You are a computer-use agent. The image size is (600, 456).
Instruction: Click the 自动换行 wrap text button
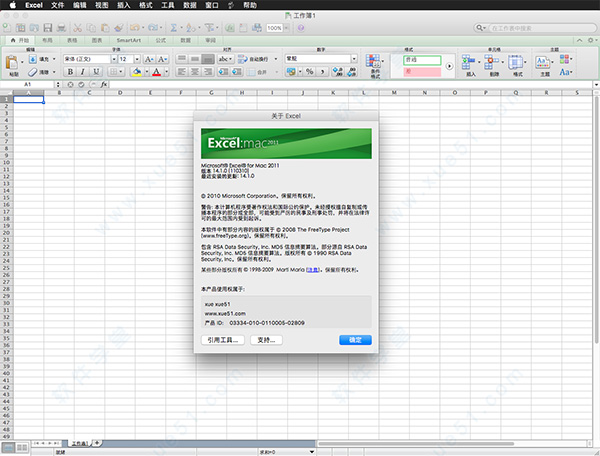pos(253,59)
